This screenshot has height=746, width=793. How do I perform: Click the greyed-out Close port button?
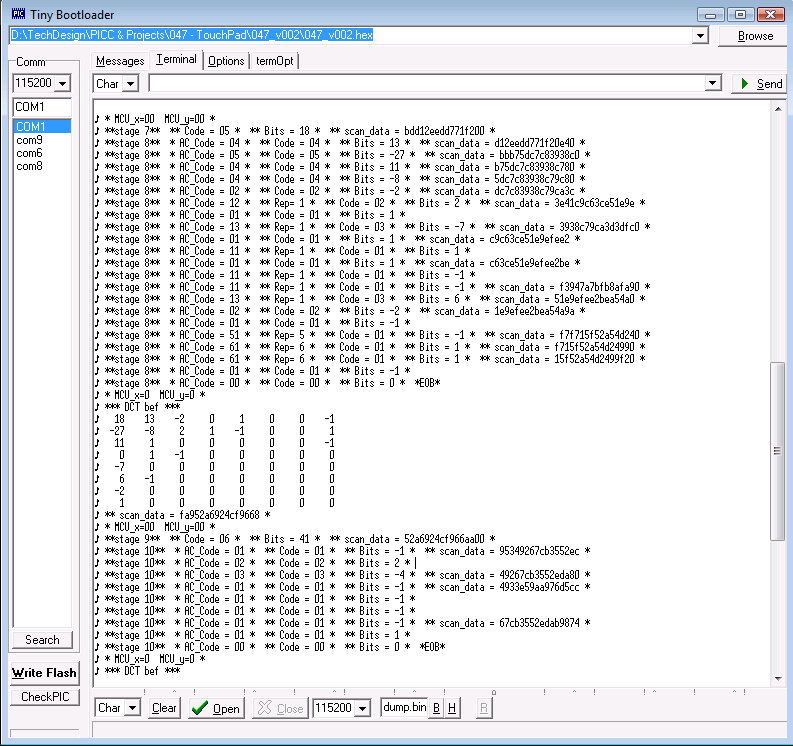(280, 708)
